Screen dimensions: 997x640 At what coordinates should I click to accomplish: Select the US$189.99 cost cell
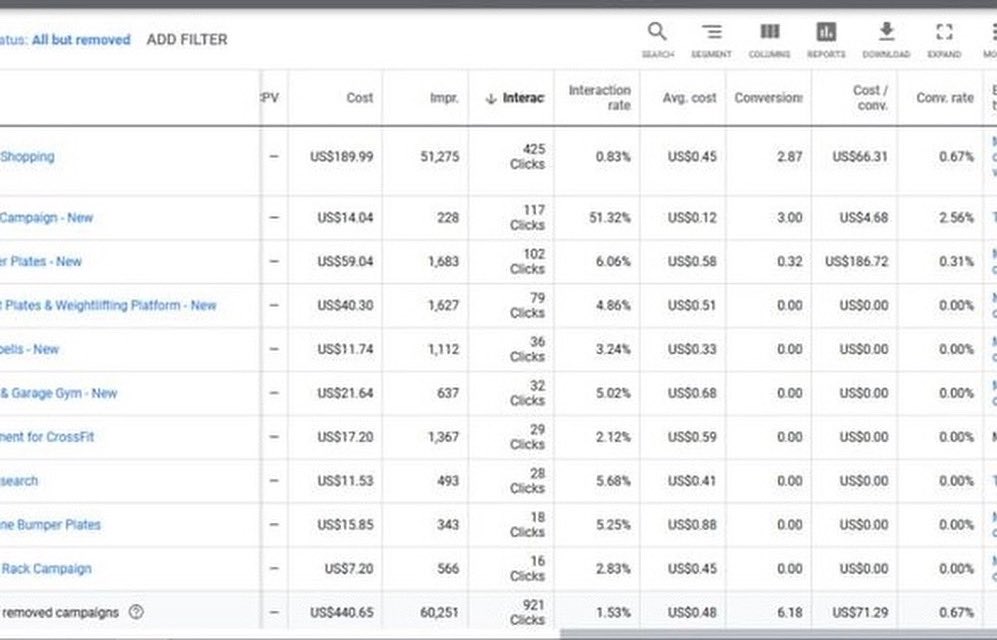(341, 156)
